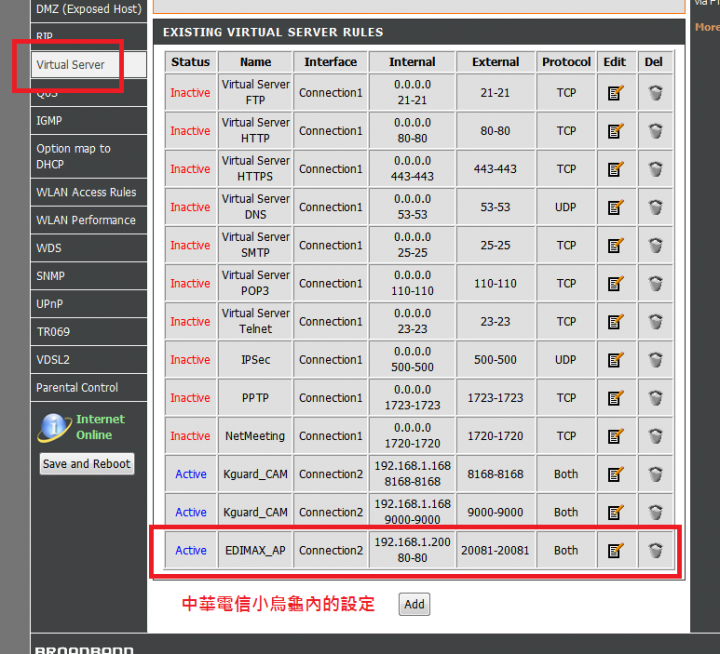Open WLAN Performance page
This screenshot has height=654, width=720.
click(x=89, y=220)
